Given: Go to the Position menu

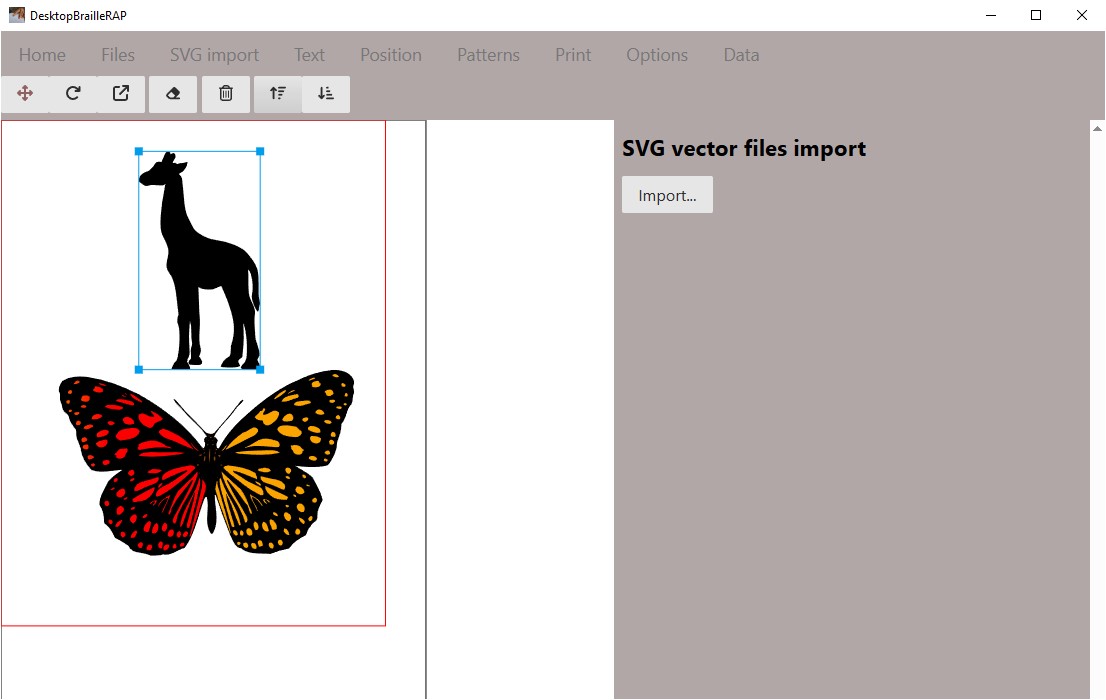Looking at the screenshot, I should click(x=391, y=55).
